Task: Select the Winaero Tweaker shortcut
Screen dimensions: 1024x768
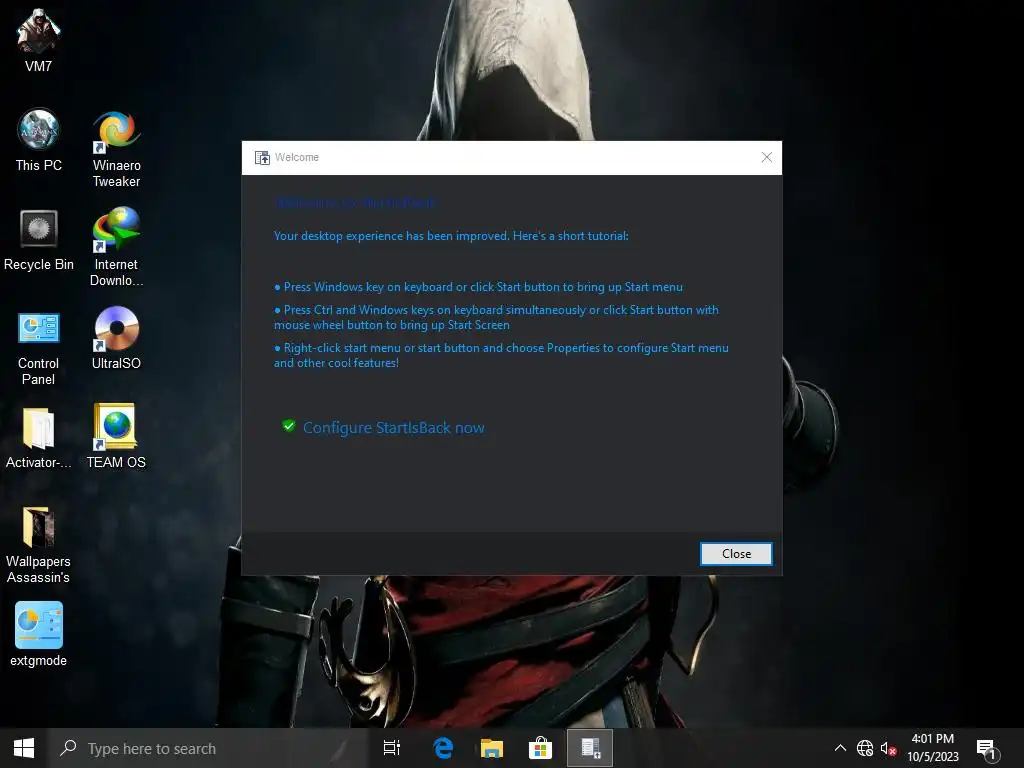Action: [116, 148]
